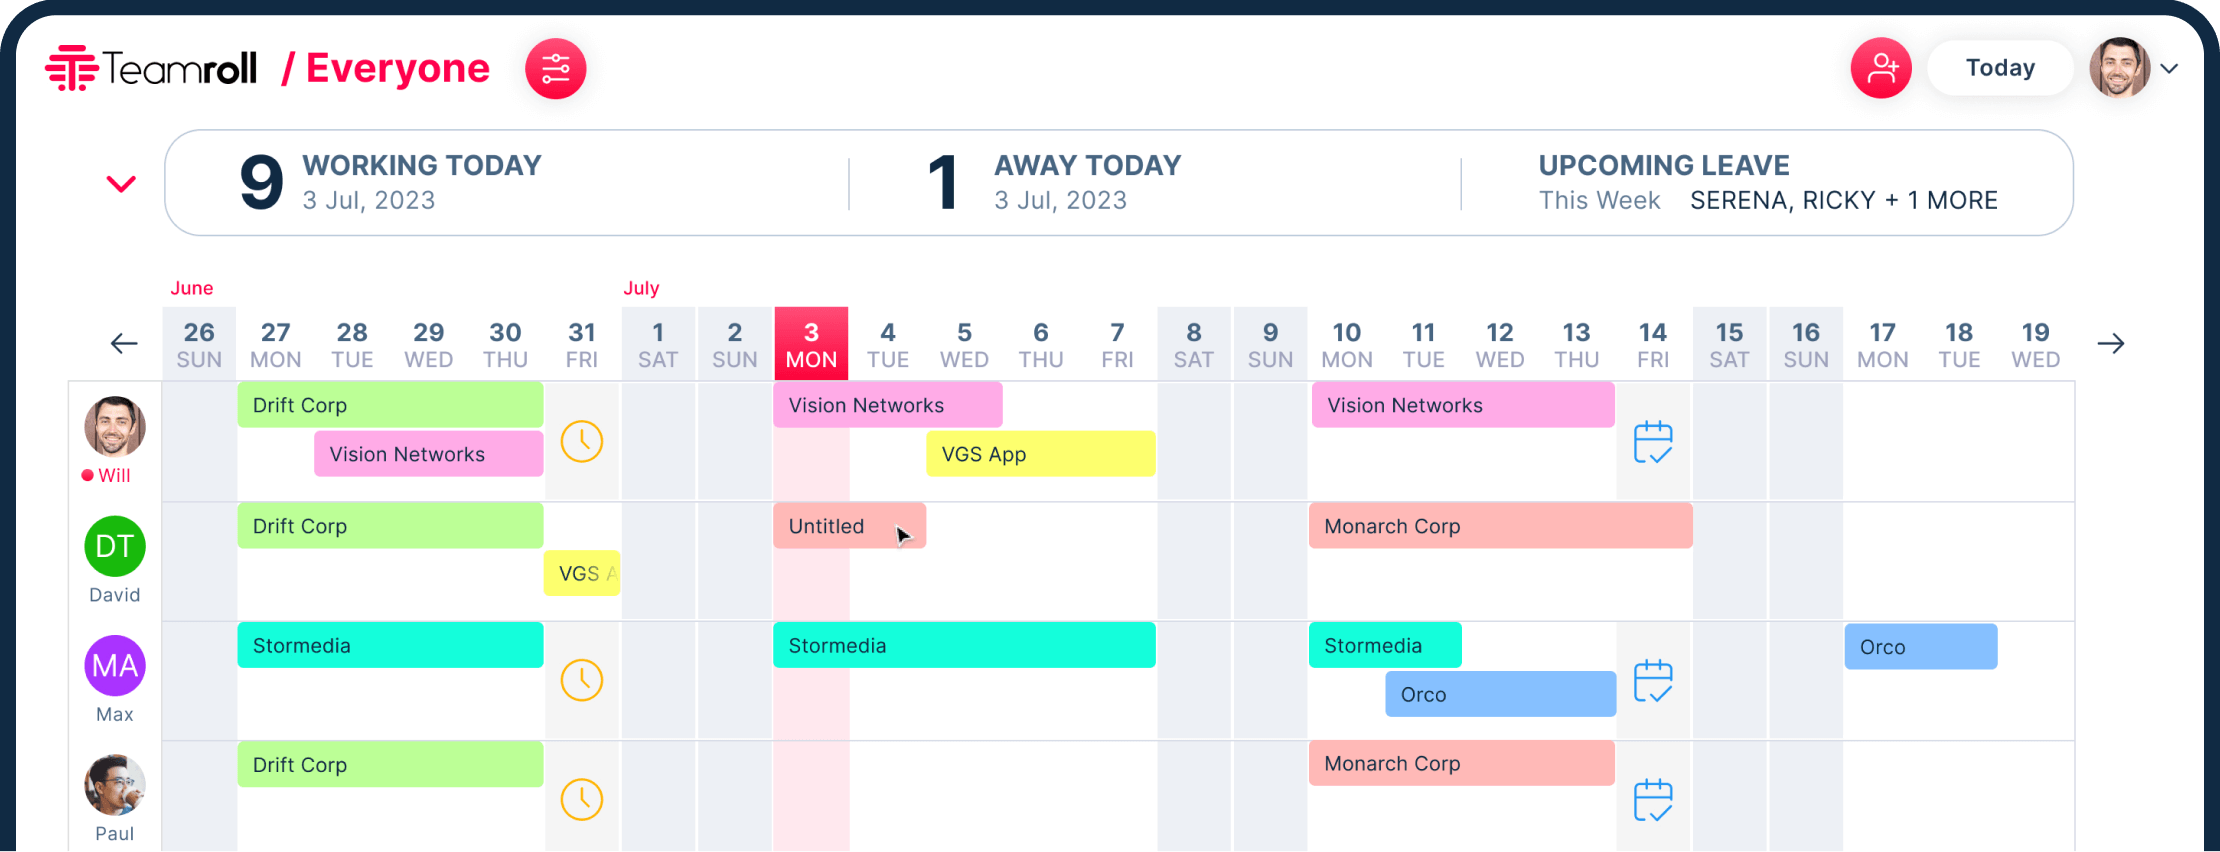Click the Today button
This screenshot has width=2220, height=852.
(1999, 67)
